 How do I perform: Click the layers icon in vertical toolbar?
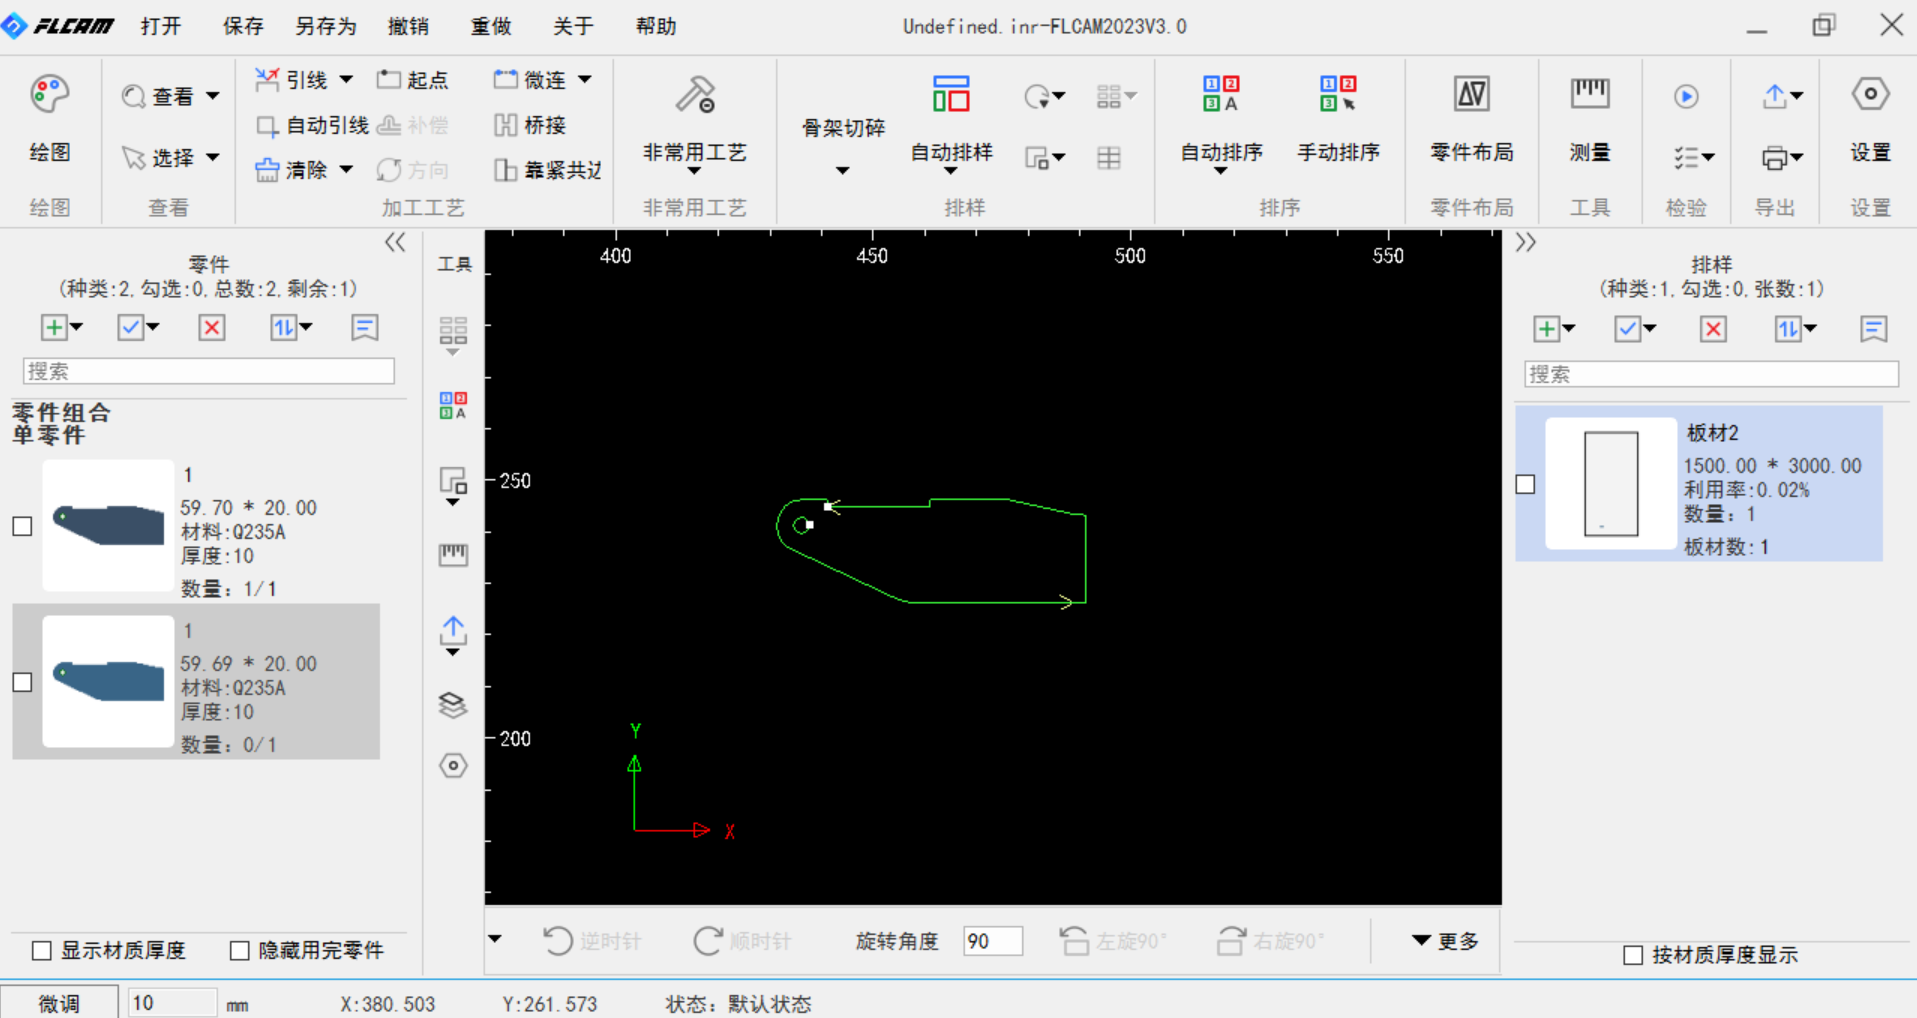[453, 705]
